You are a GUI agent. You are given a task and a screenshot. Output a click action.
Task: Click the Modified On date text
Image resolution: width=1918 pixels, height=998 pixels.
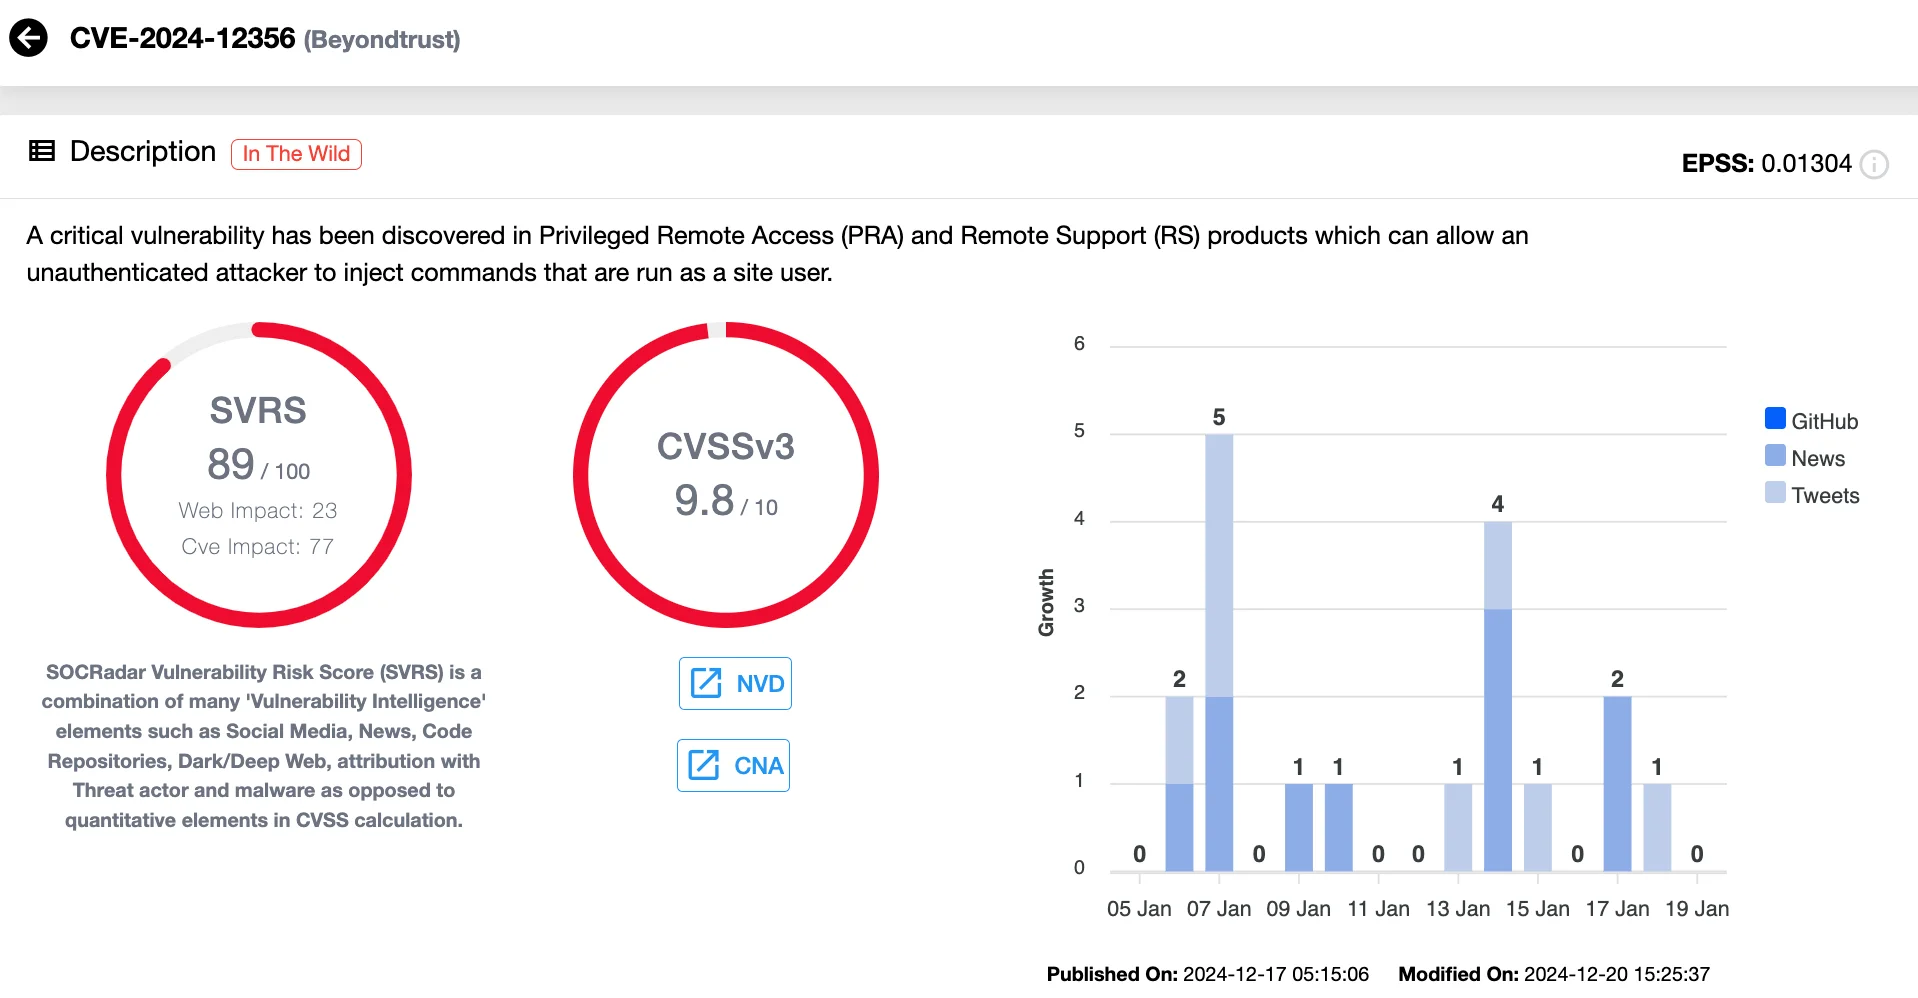[x=1554, y=974]
